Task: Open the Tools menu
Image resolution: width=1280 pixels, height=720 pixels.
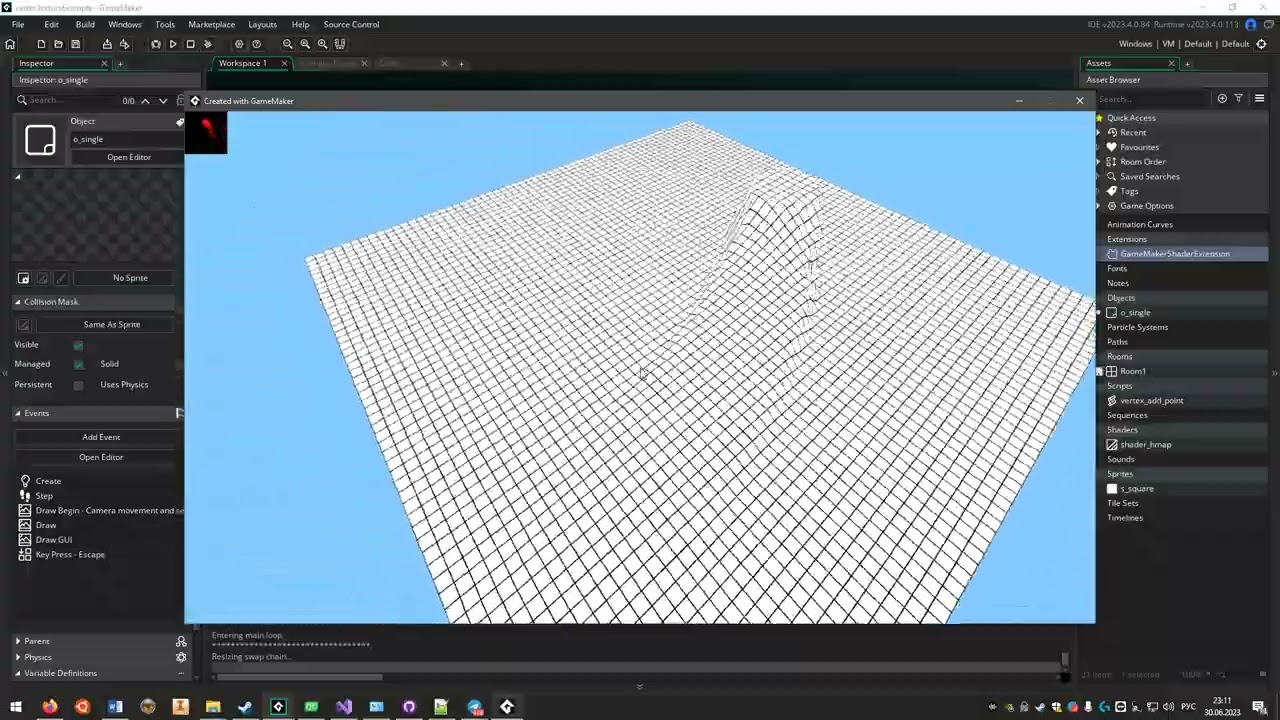Action: 165,24
